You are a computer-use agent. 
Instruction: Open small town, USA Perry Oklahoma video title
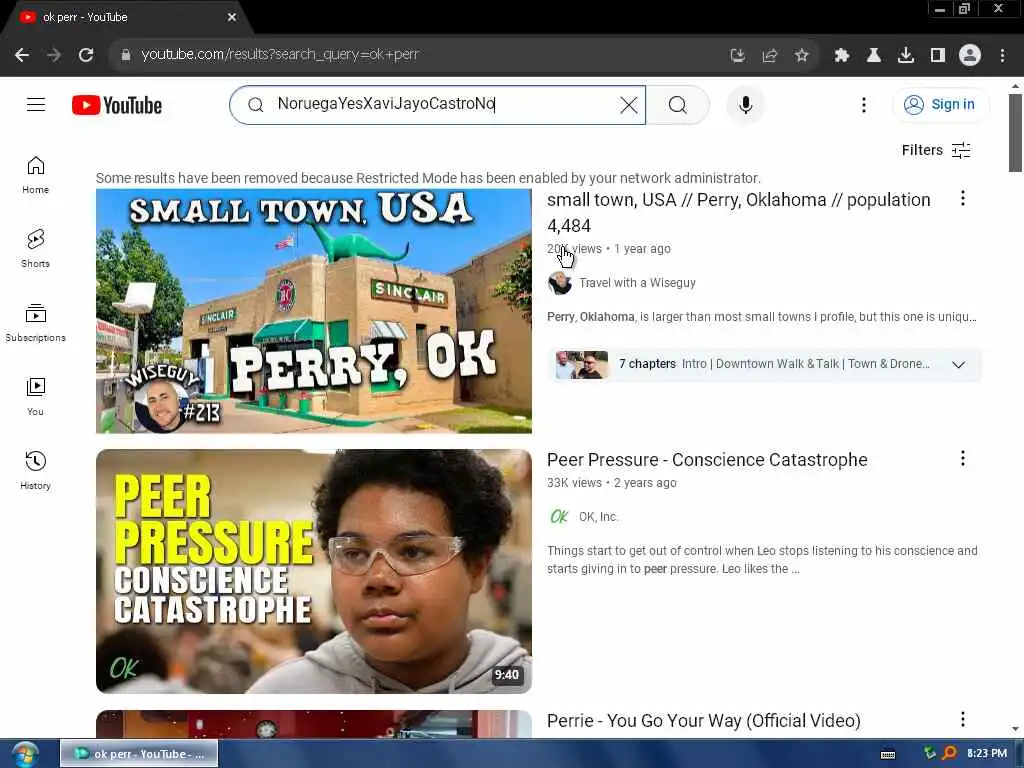click(739, 212)
